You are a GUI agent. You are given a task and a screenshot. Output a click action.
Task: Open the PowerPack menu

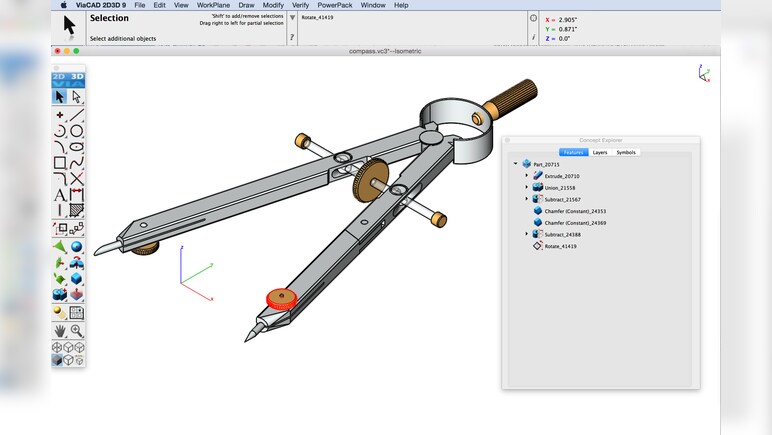point(335,5)
